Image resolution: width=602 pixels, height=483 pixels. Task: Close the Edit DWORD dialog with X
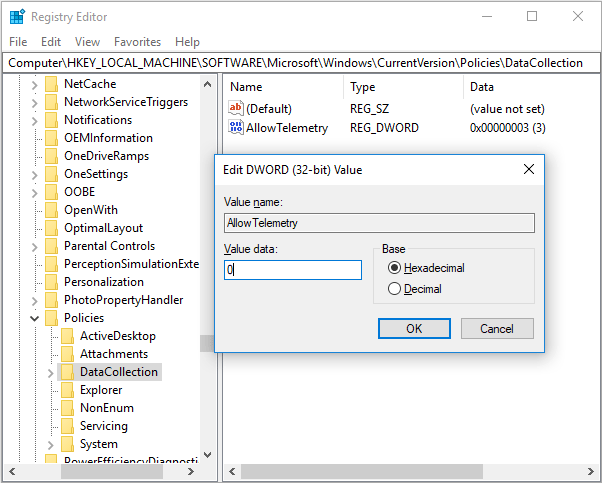[529, 169]
